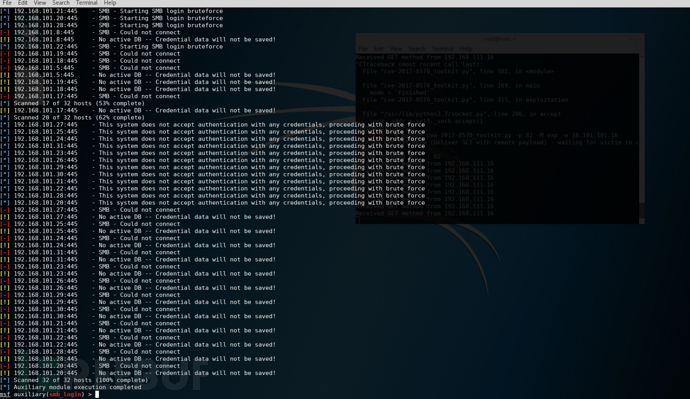690x399 pixels.
Task: Open Terminal menu of faded root@kali window
Action: [x=443, y=49]
